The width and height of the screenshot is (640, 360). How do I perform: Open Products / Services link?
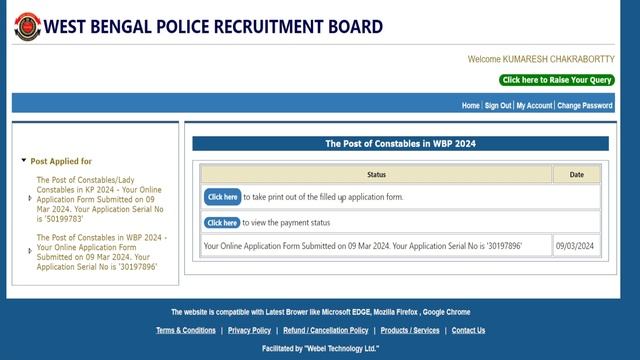410,331
